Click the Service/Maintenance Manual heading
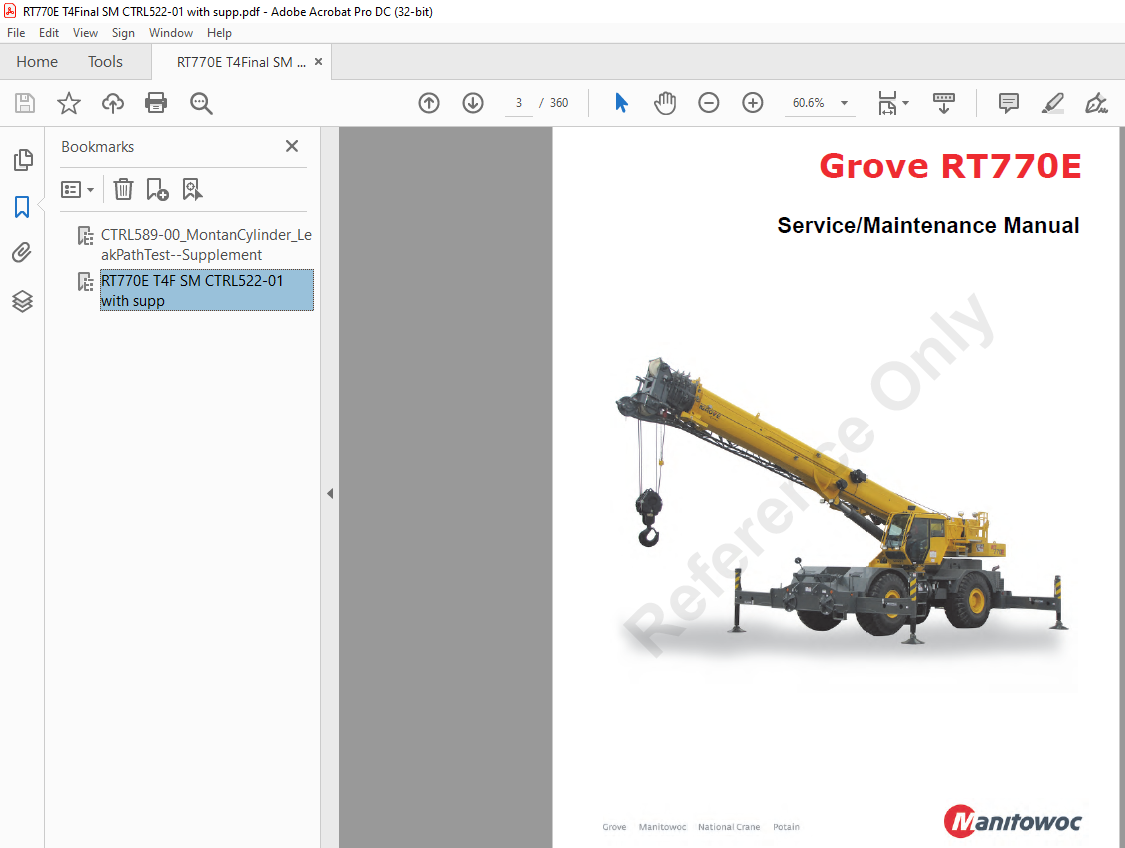 [928, 225]
